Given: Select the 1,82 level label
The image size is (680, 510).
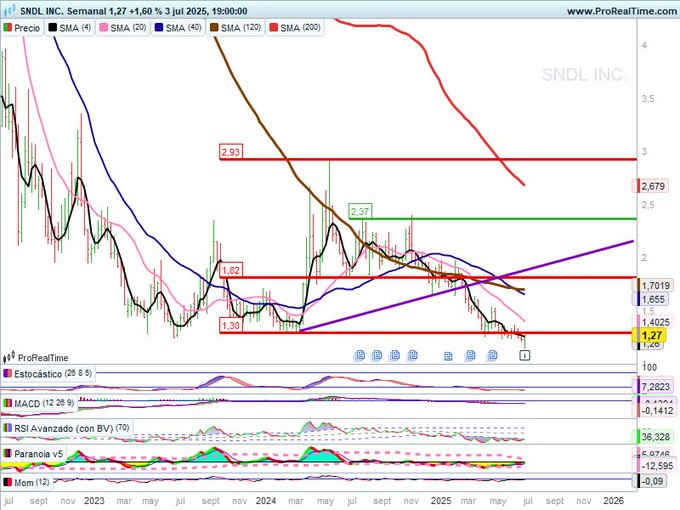Looking at the screenshot, I should (230, 270).
